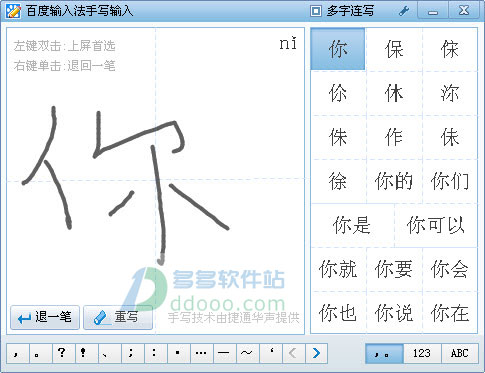
Task: Undo last stroke with 退一笔 button
Action: point(45,317)
